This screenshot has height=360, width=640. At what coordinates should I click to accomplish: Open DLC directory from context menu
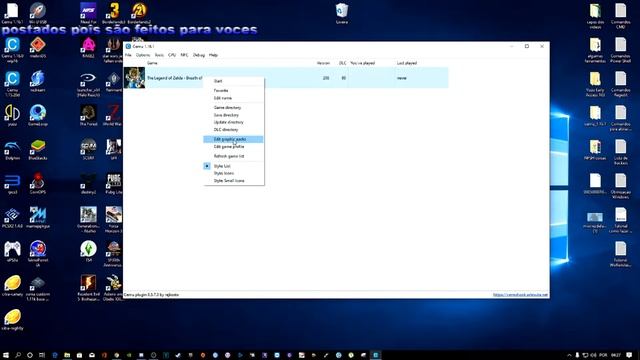point(233,130)
